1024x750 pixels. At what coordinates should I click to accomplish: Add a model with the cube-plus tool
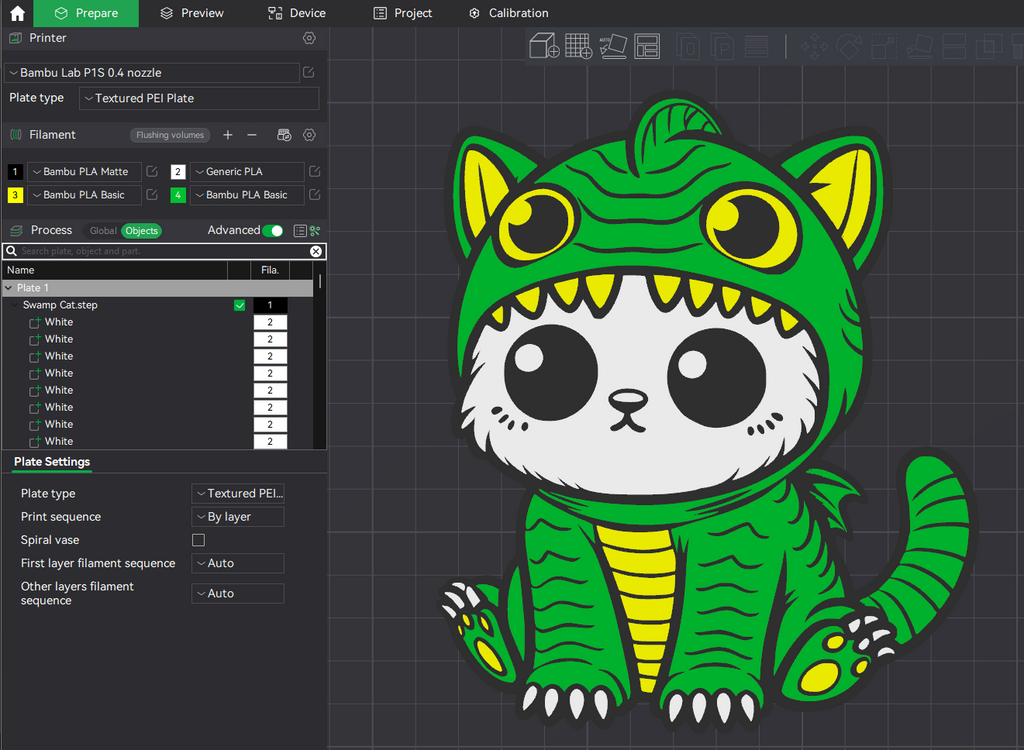click(x=544, y=46)
